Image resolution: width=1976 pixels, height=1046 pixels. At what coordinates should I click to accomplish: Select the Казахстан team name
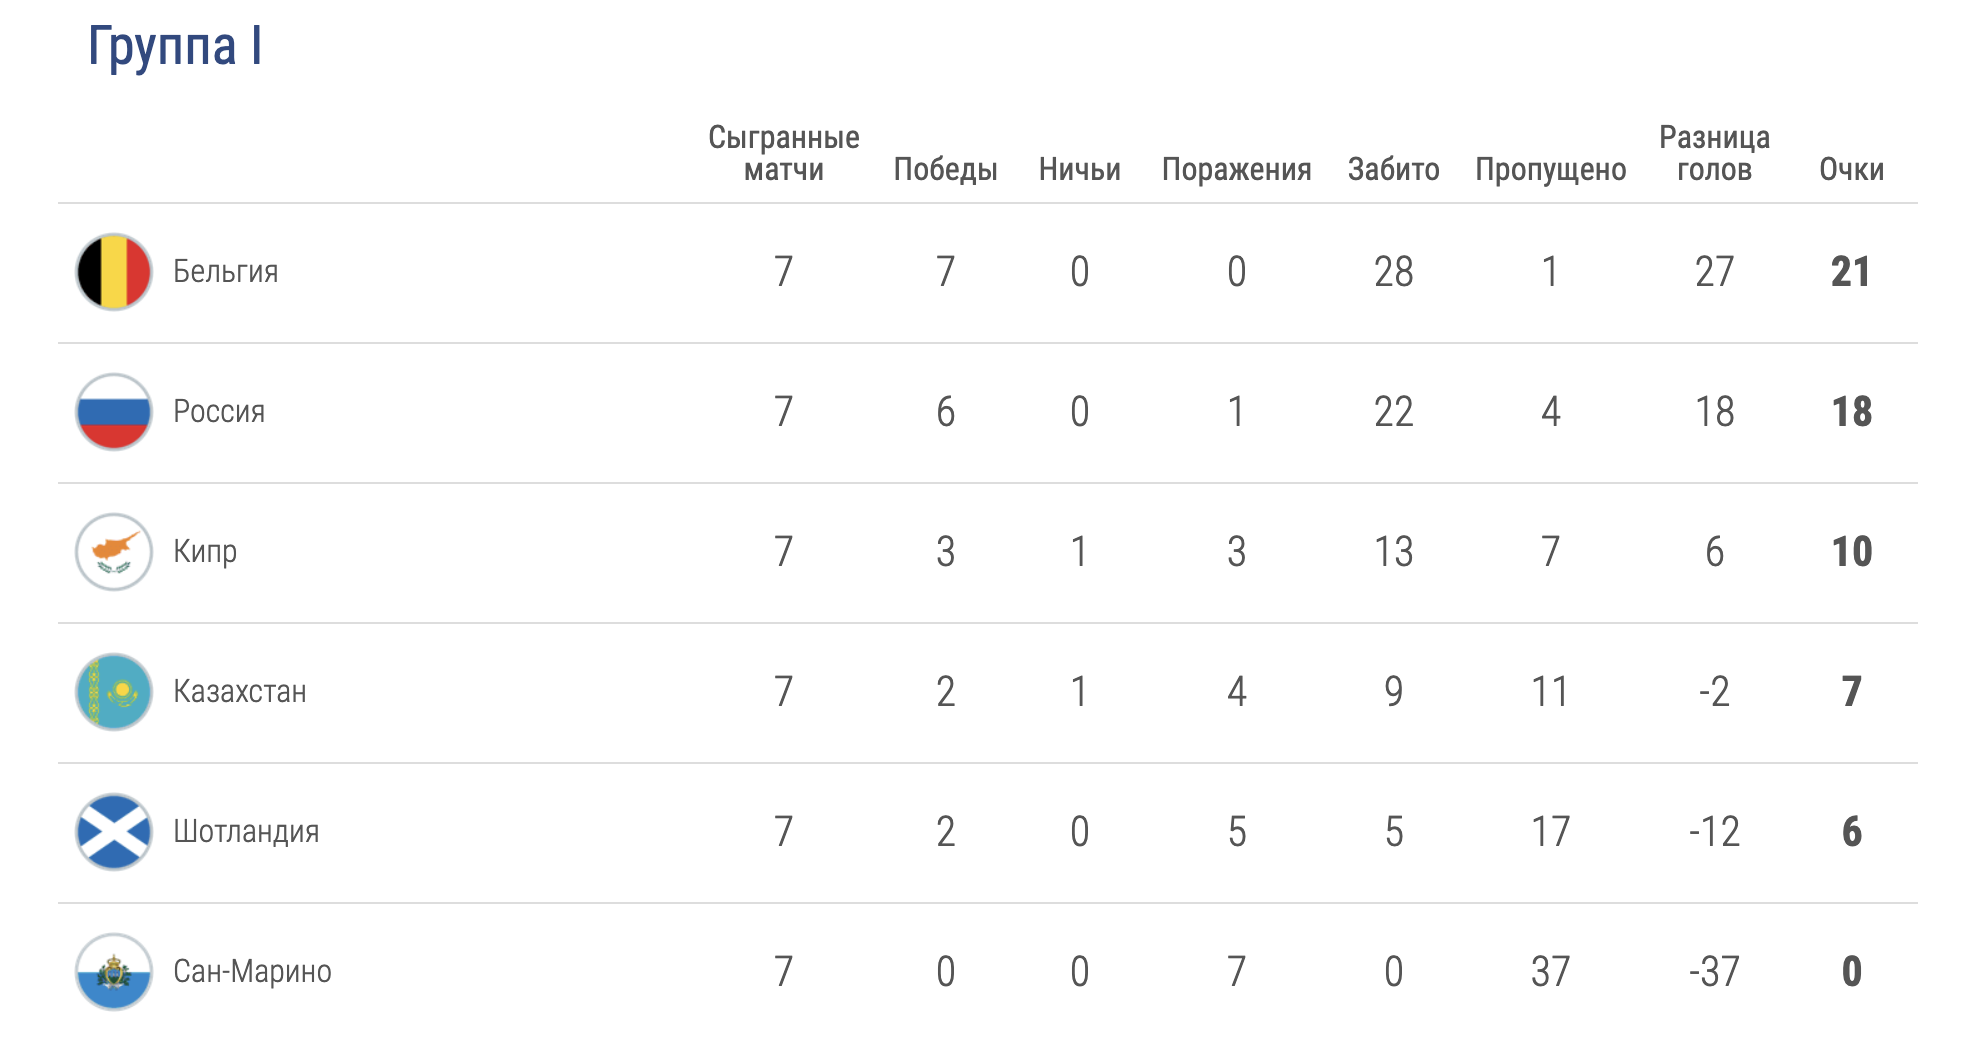click(240, 692)
